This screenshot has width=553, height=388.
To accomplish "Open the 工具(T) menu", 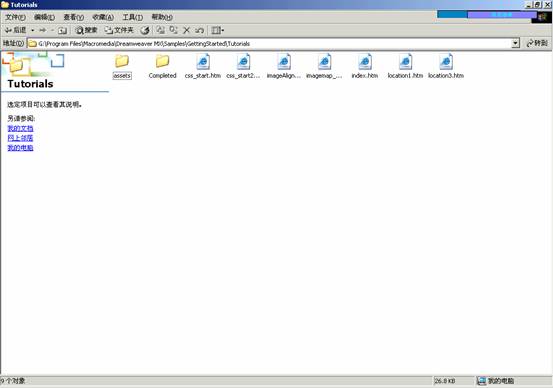I will coord(133,17).
